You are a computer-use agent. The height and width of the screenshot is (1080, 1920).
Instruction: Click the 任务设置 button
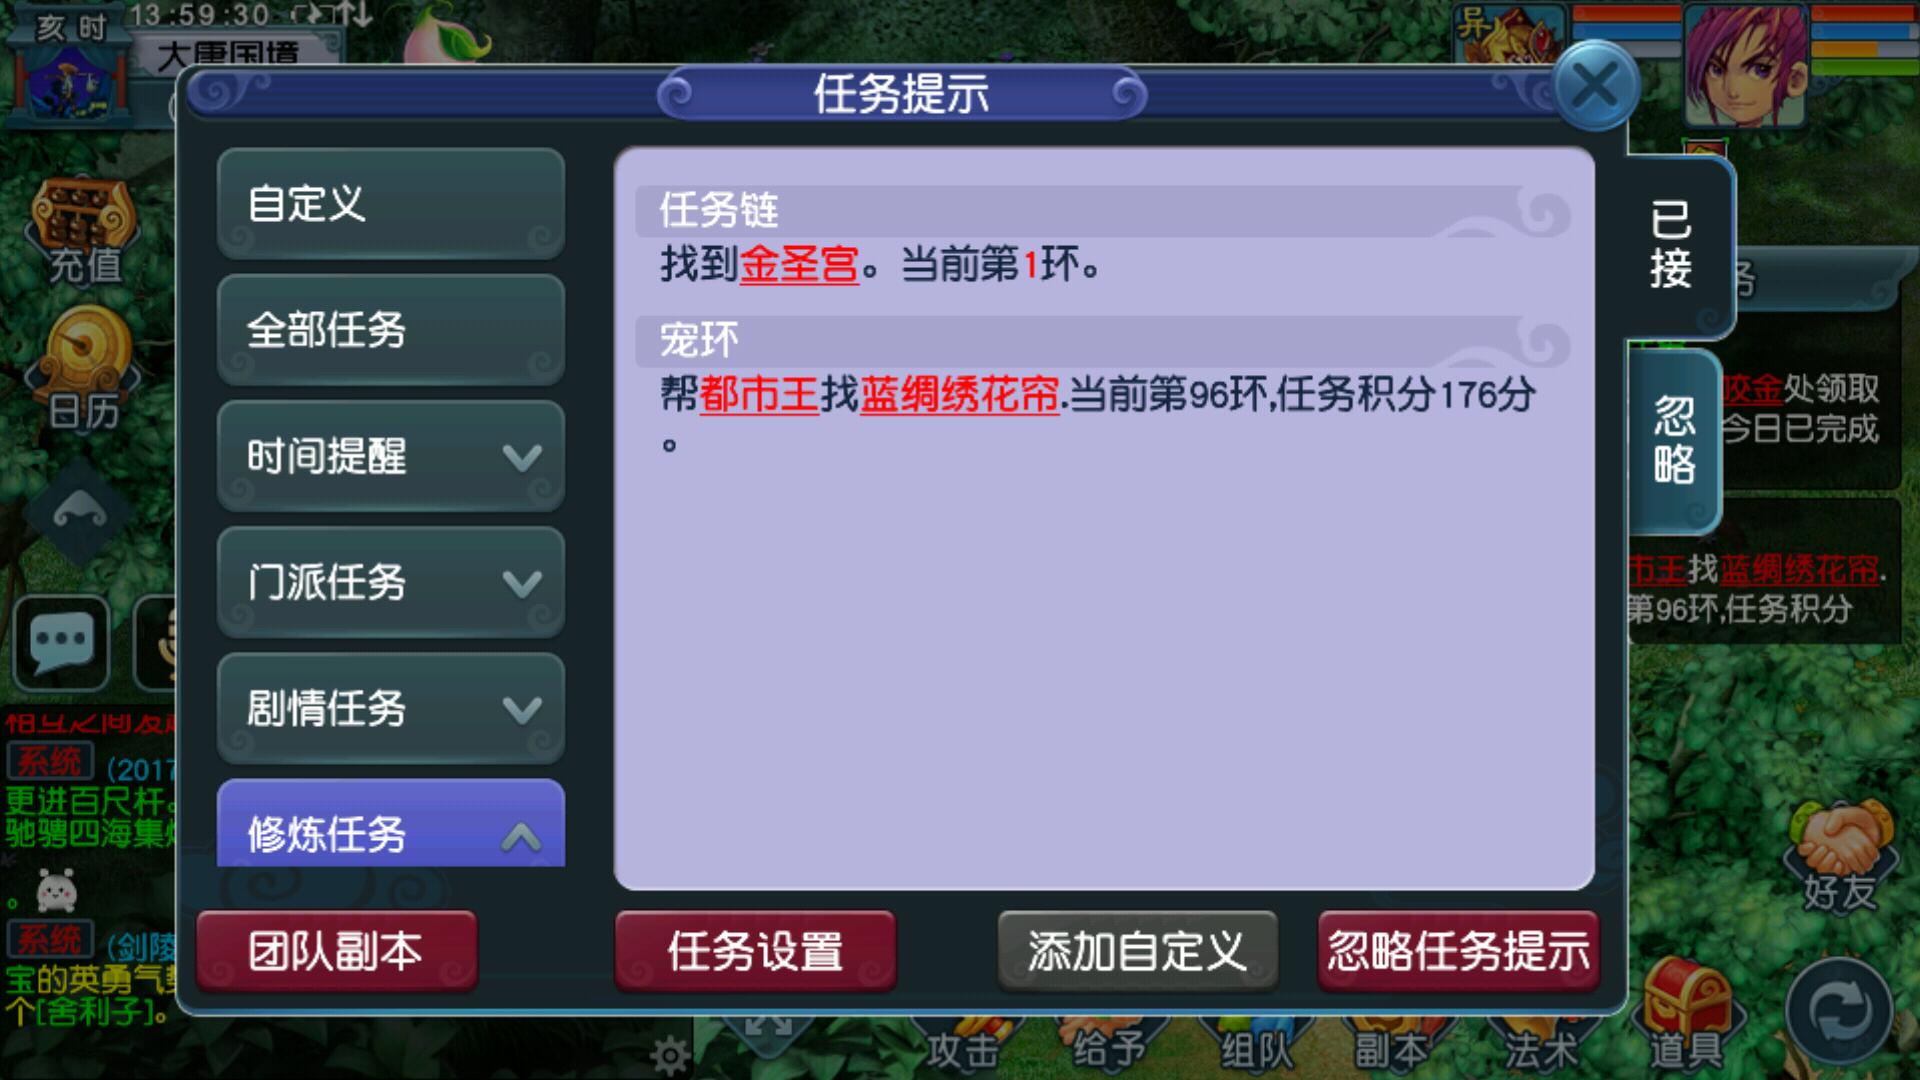755,951
